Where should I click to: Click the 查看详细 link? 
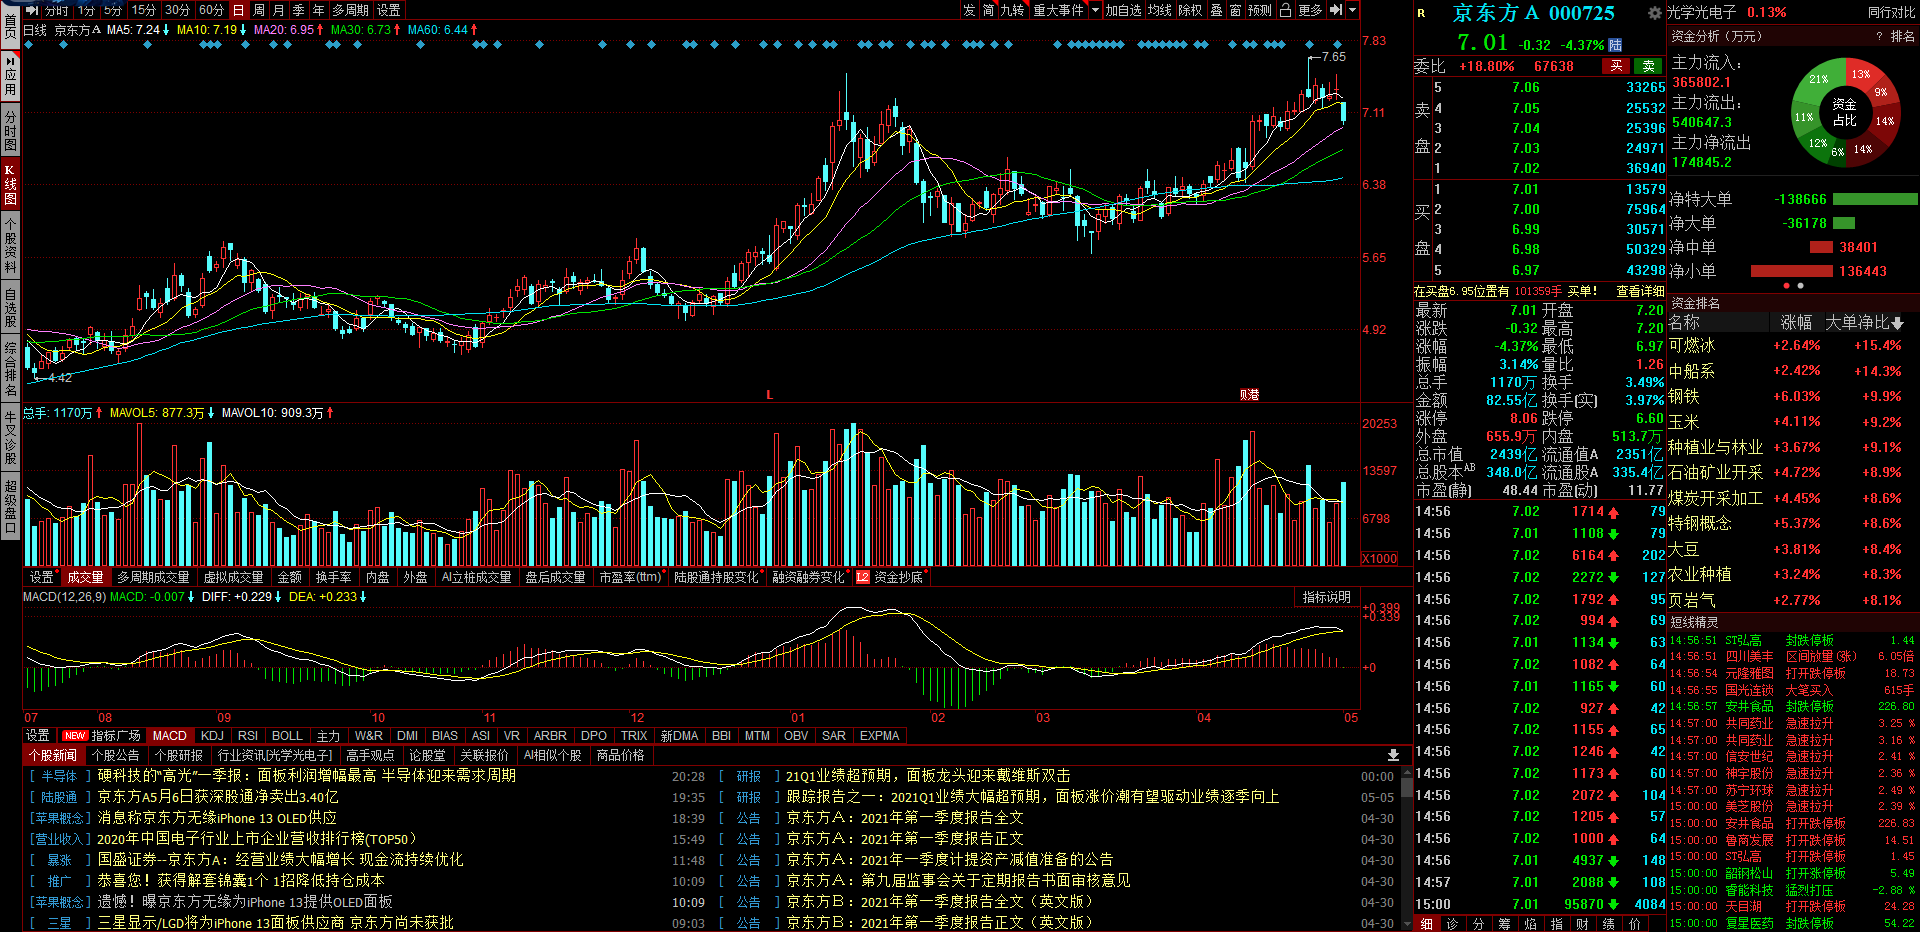(1641, 291)
